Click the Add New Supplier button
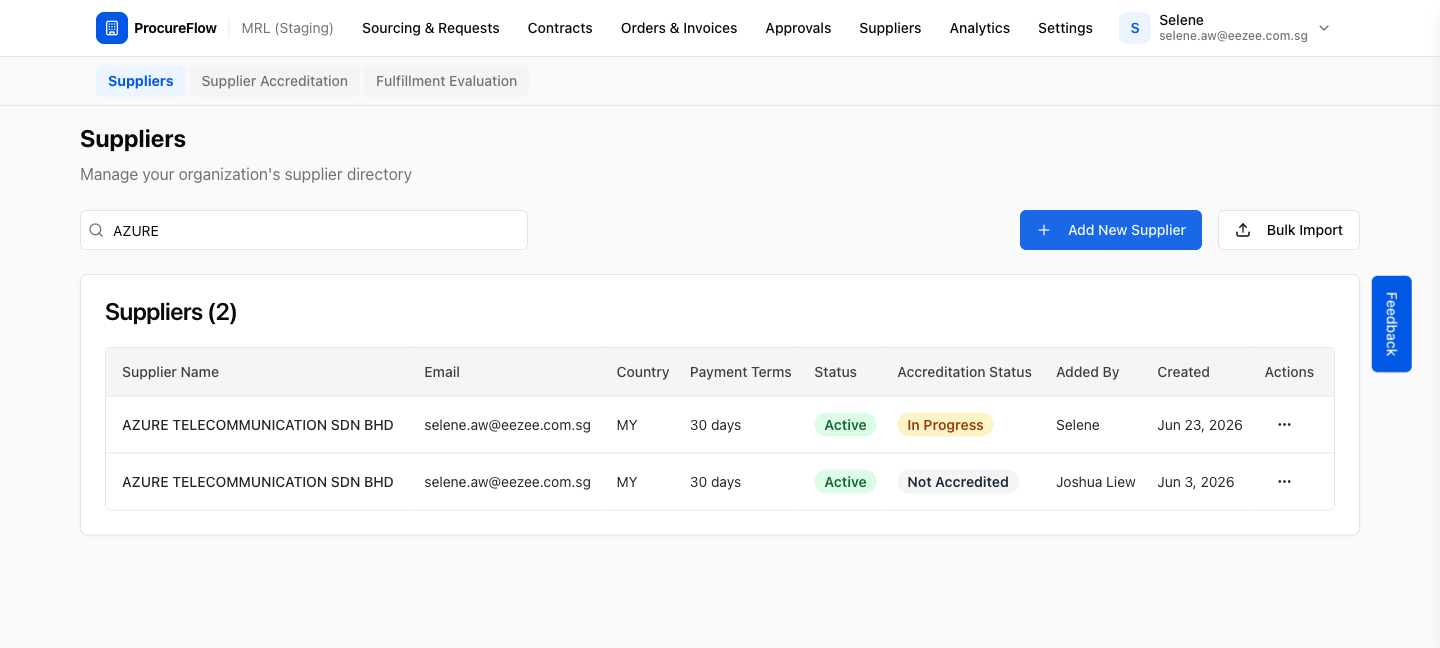 1111,230
